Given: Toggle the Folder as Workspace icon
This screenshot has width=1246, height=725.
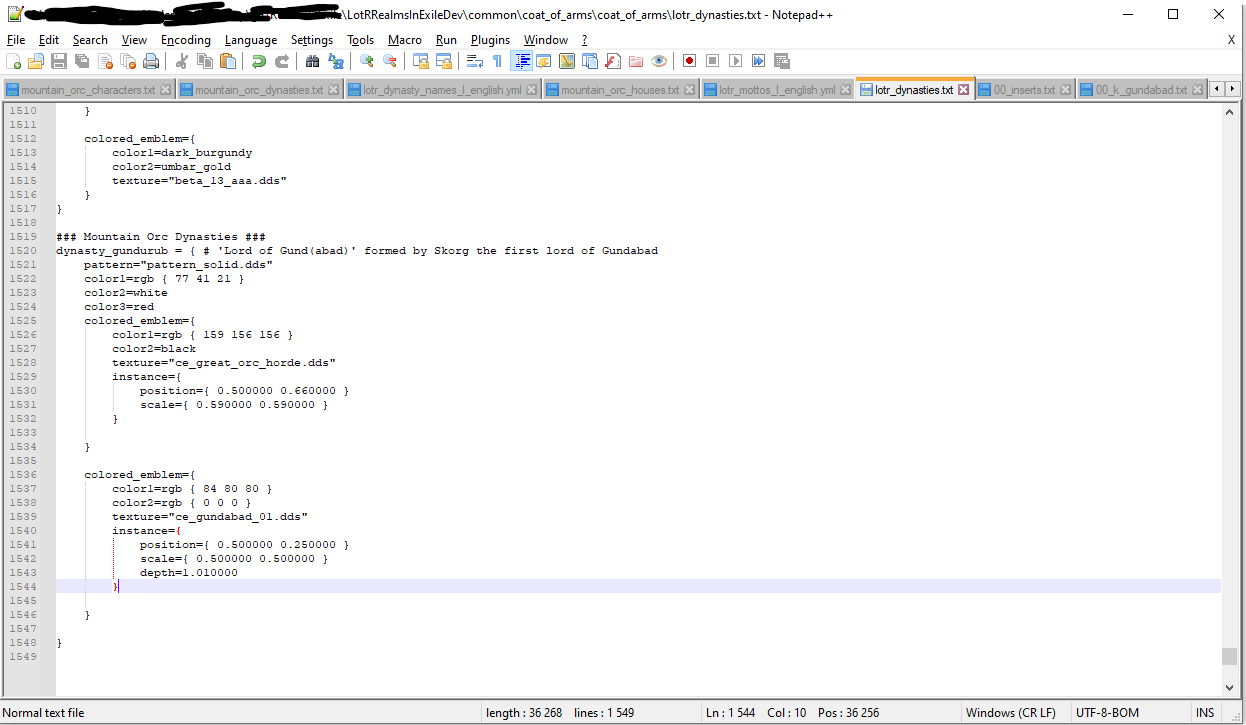Looking at the screenshot, I should 636,61.
